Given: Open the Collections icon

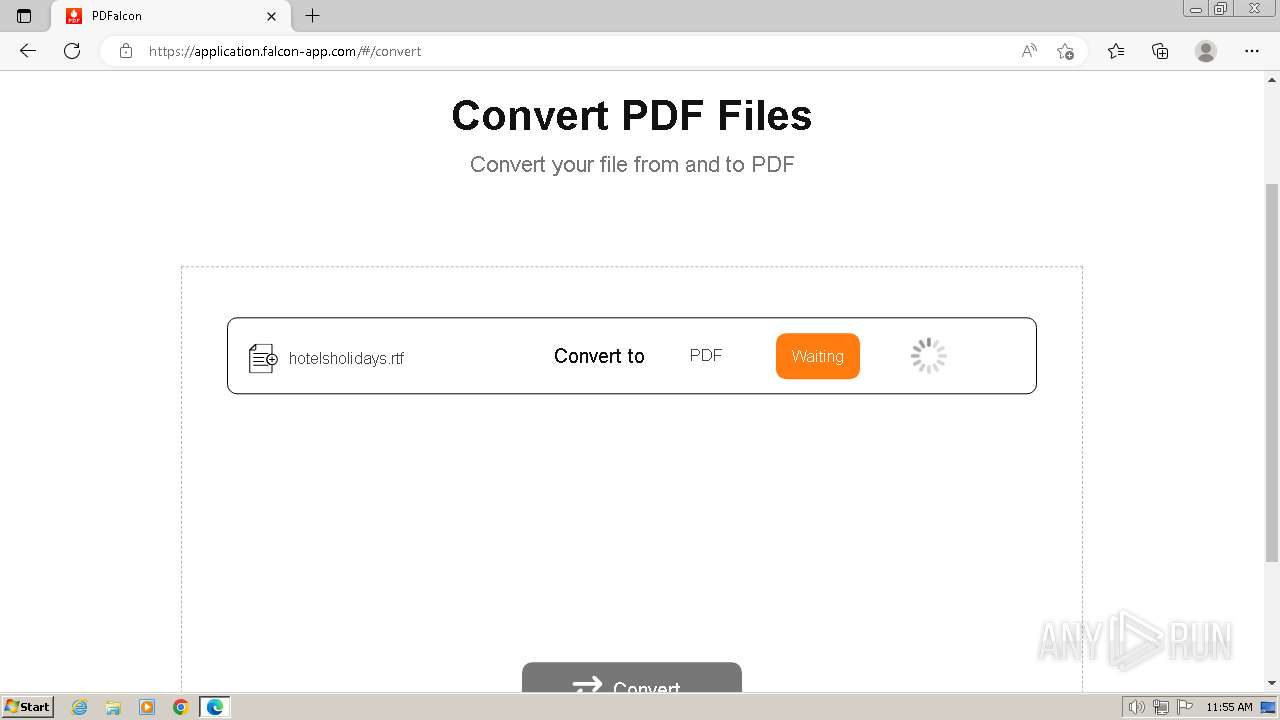Looking at the screenshot, I should [x=1160, y=51].
